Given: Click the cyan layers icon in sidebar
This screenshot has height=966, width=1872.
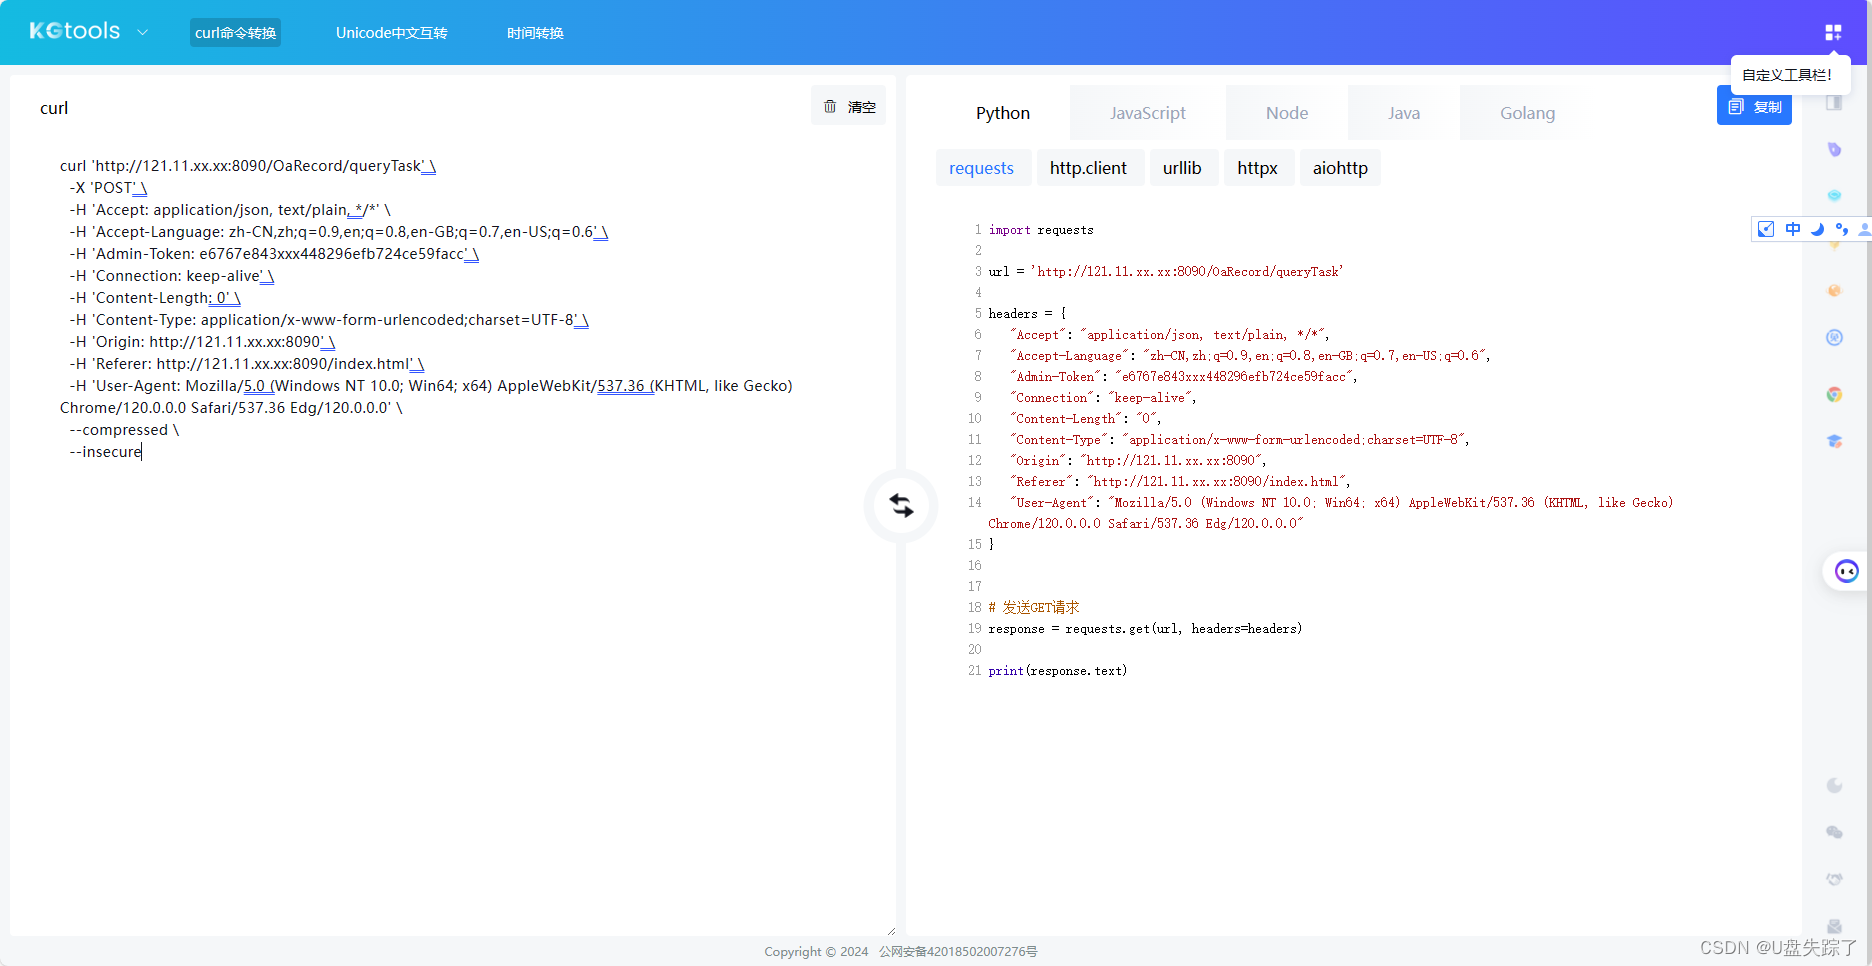Looking at the screenshot, I should tap(1834, 195).
